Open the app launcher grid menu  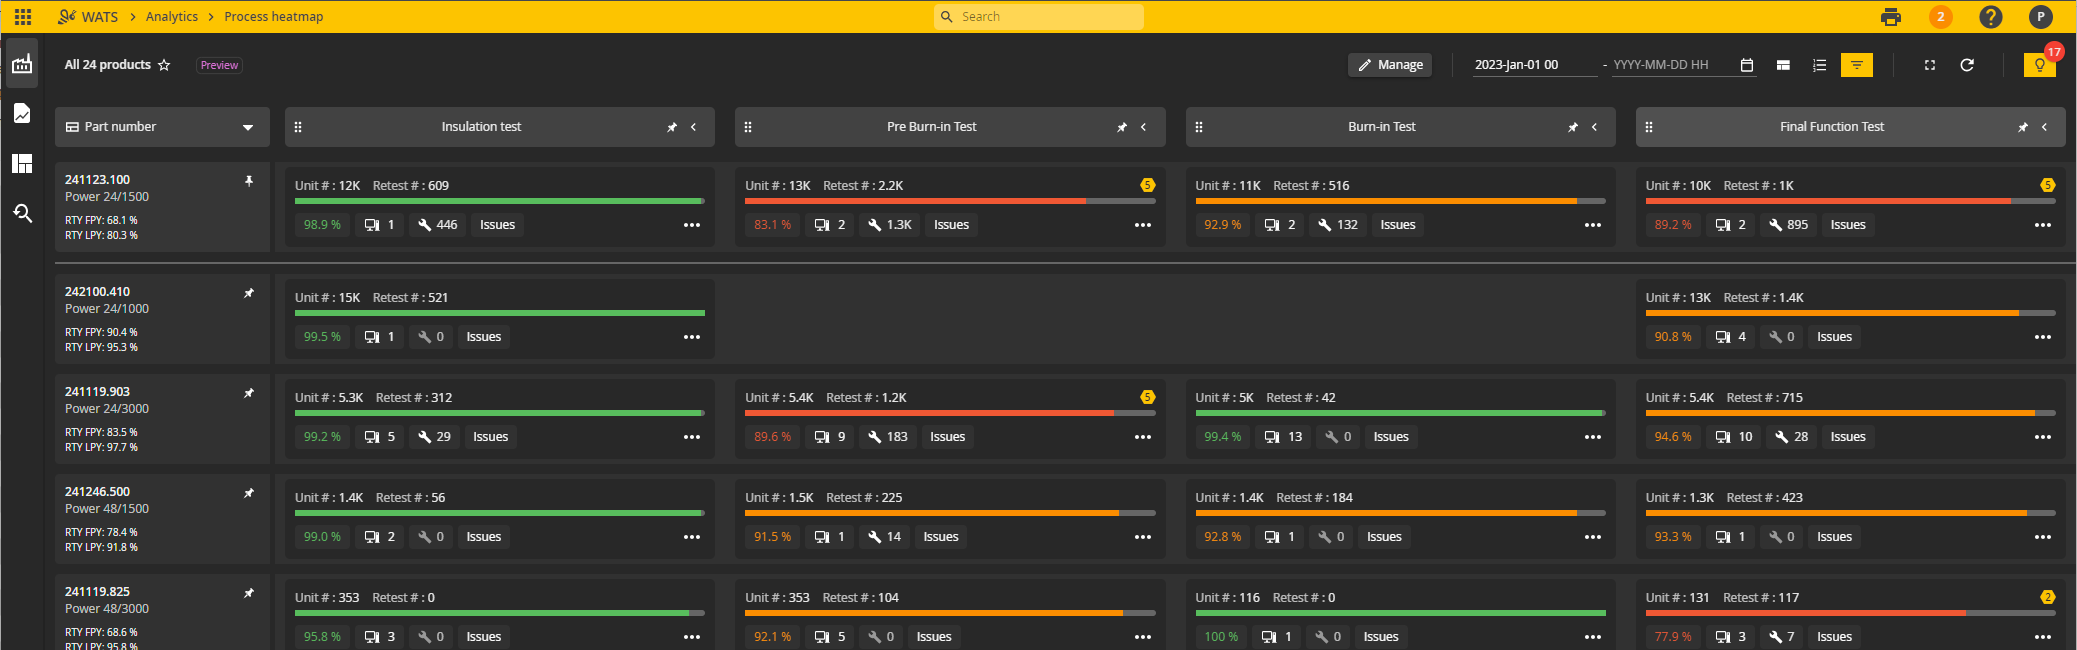(x=22, y=17)
